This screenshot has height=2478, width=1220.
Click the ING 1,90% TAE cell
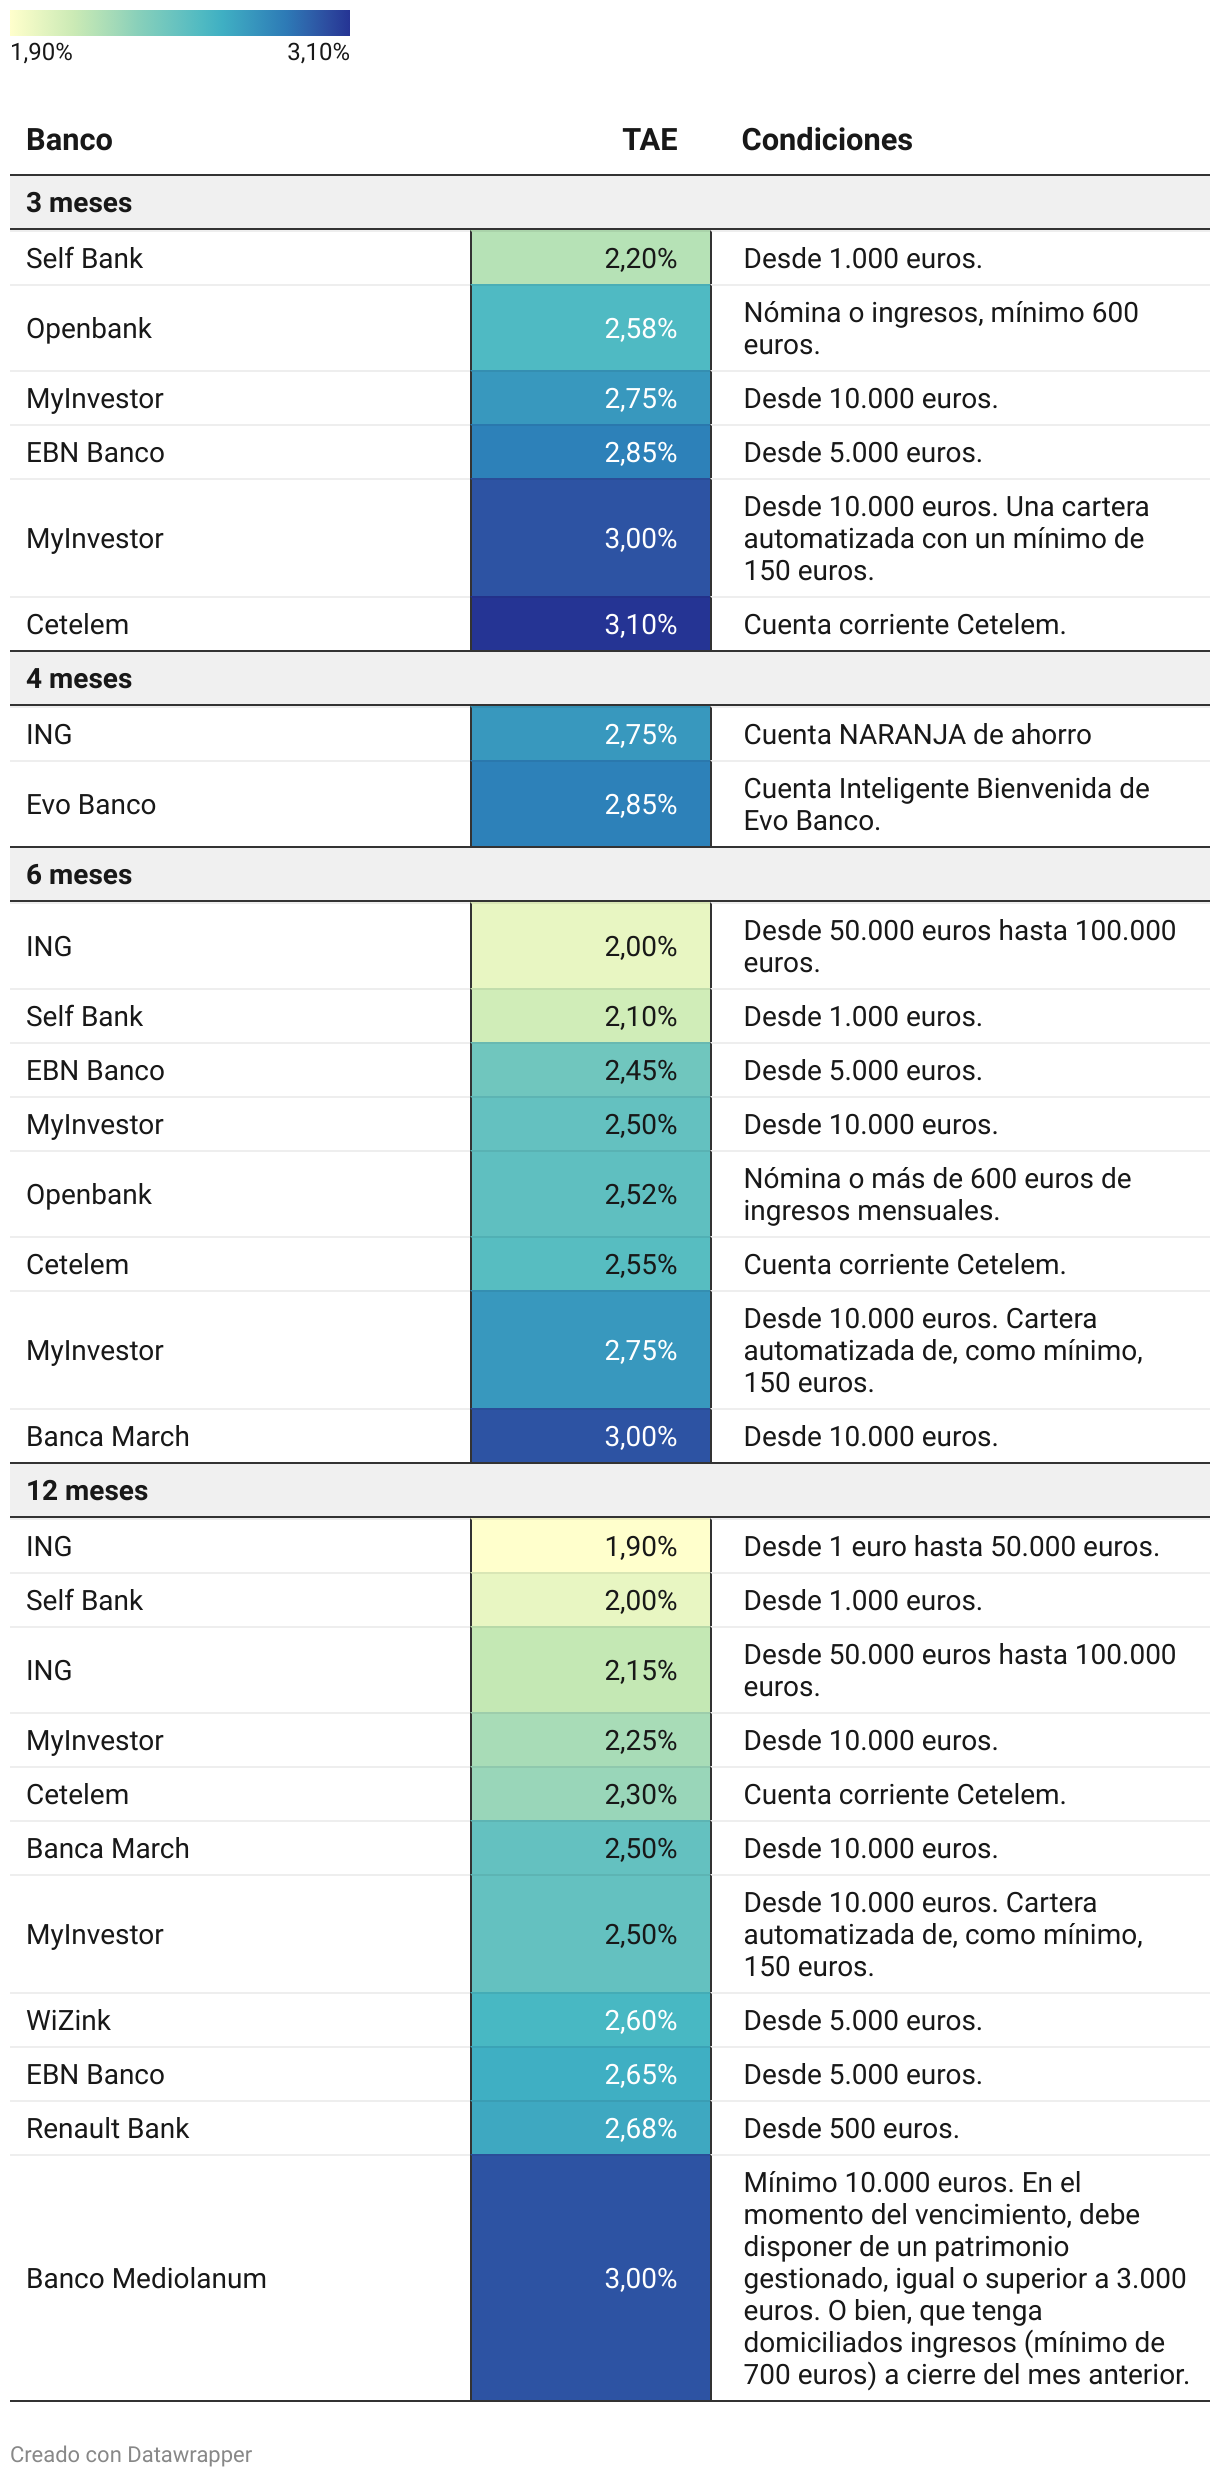pyautogui.click(x=591, y=1547)
